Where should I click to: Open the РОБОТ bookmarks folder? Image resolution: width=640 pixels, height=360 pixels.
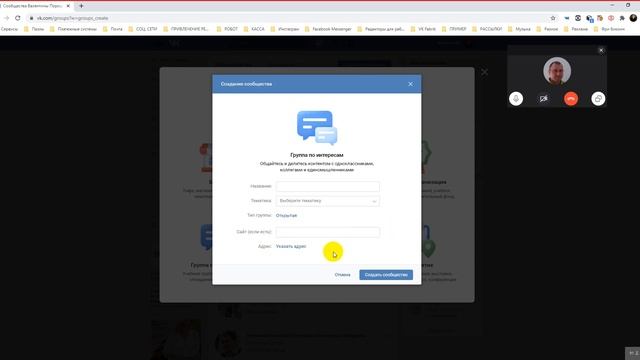(227, 29)
